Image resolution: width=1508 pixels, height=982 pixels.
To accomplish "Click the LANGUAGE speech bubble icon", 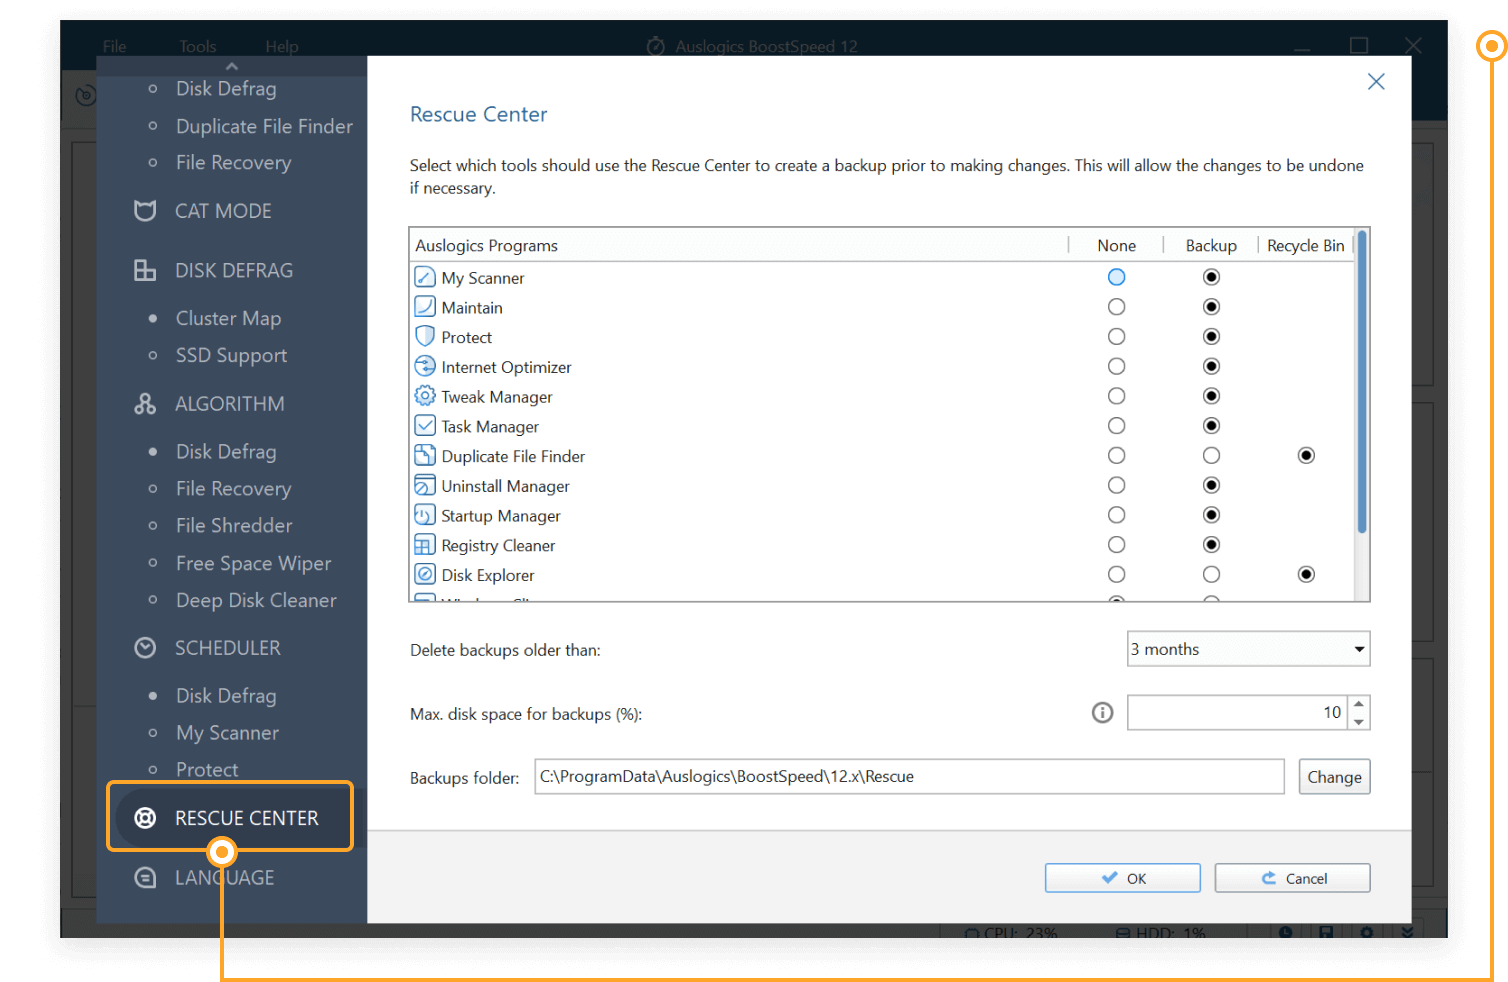I will pos(145,878).
